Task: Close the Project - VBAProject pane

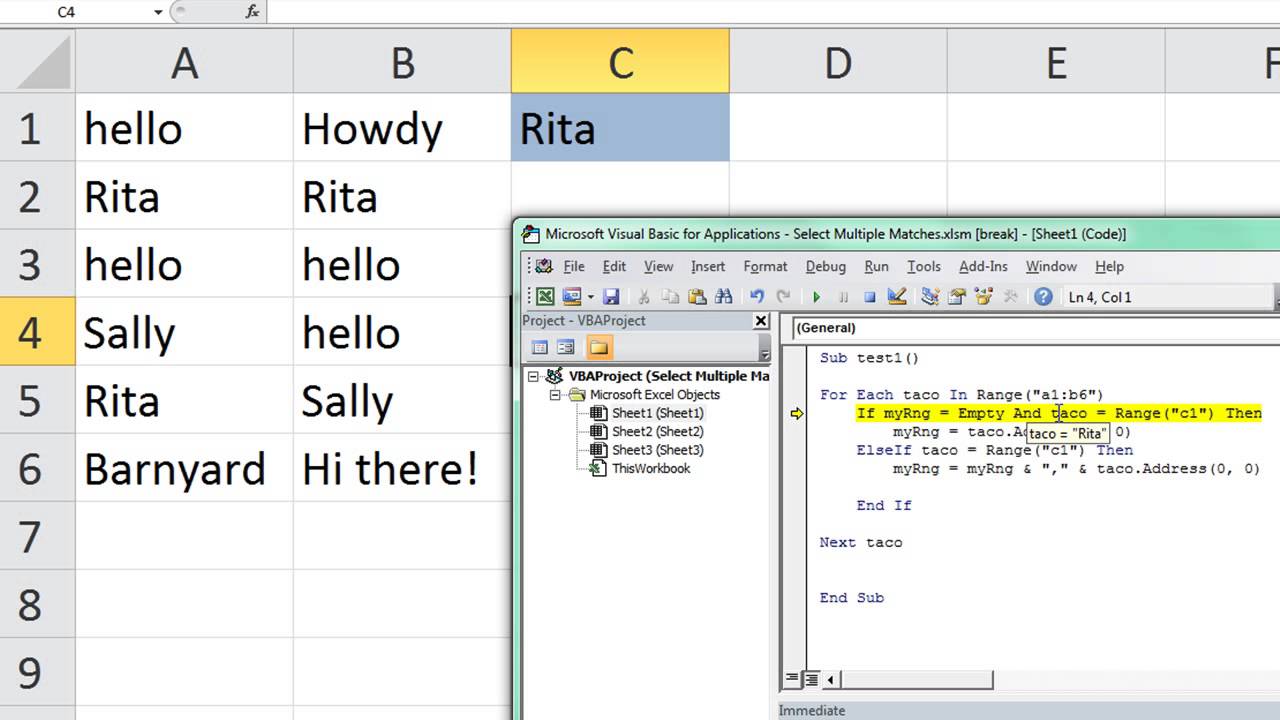Action: [x=761, y=321]
